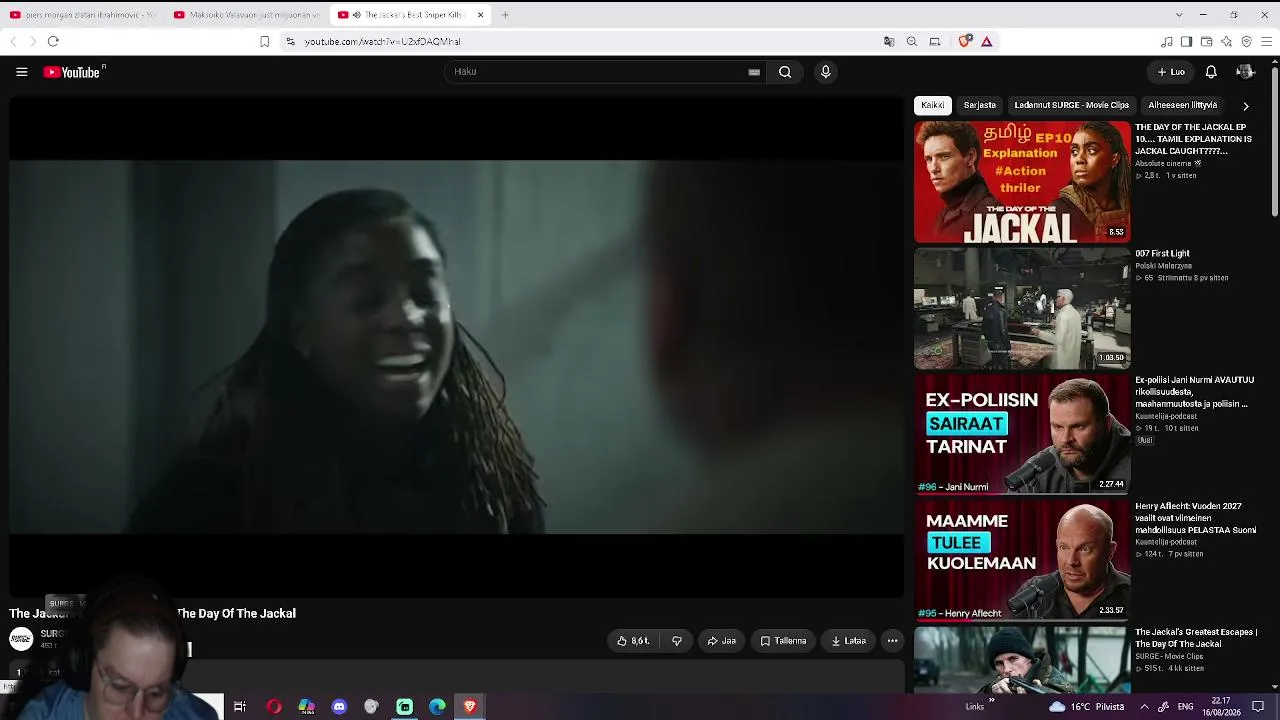Open a new browser tab
Viewport: 1280px width, 720px height.
[505, 15]
